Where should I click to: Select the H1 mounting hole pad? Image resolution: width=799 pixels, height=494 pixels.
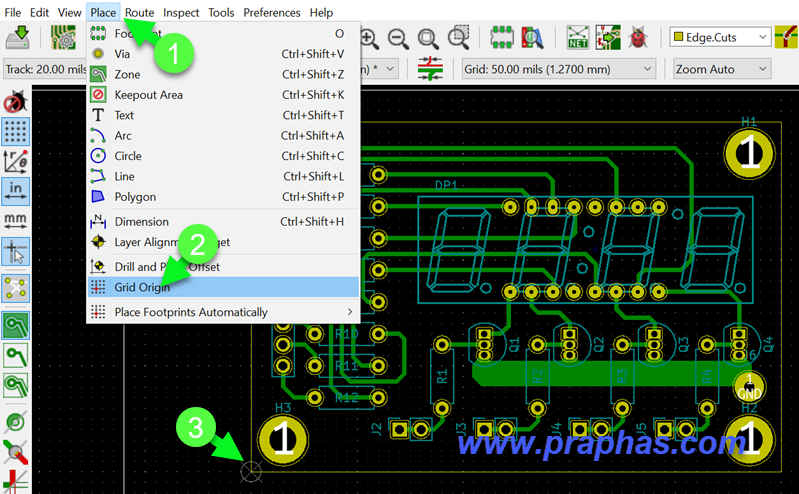[x=749, y=153]
